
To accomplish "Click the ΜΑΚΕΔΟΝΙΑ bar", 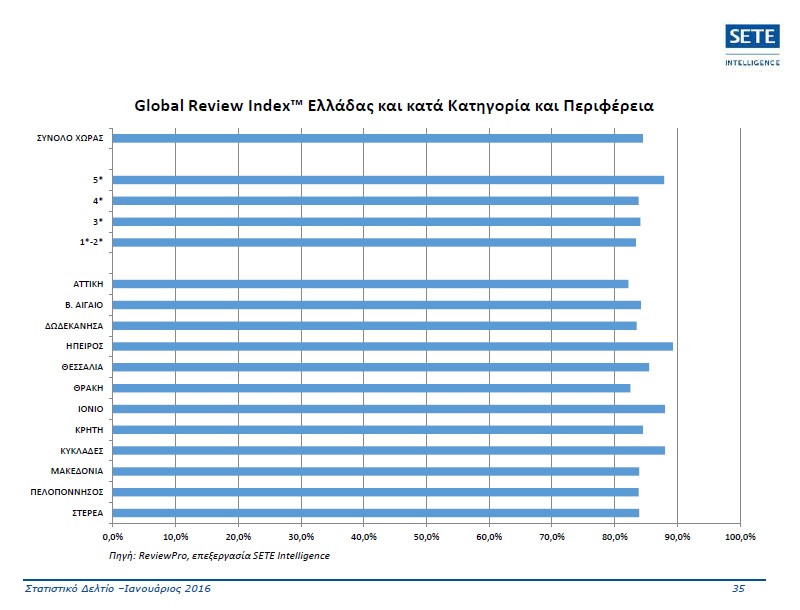I will tap(376, 471).
